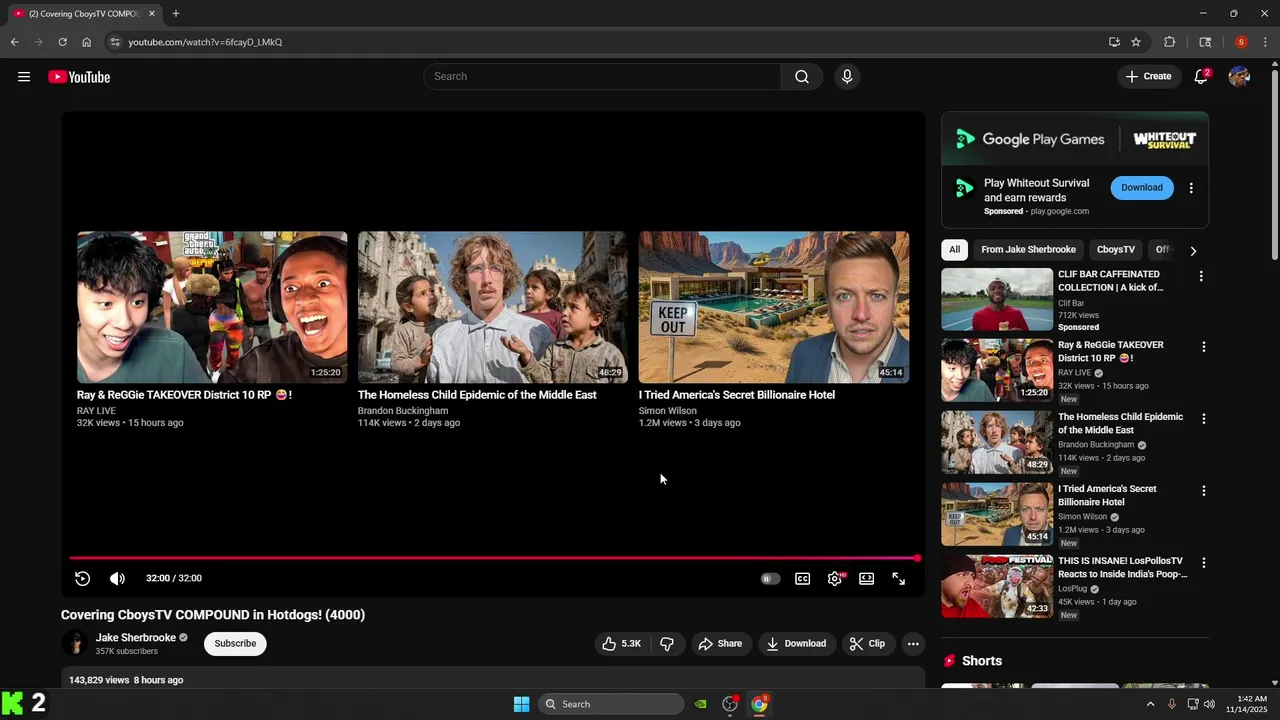
Task: Enter full screen mode
Action: point(899,579)
